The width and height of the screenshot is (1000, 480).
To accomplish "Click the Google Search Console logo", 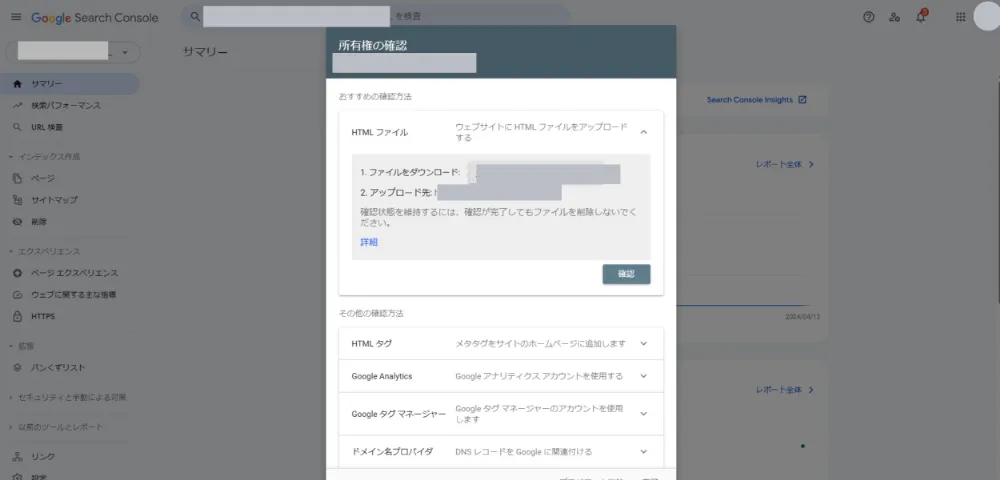I will [94, 18].
